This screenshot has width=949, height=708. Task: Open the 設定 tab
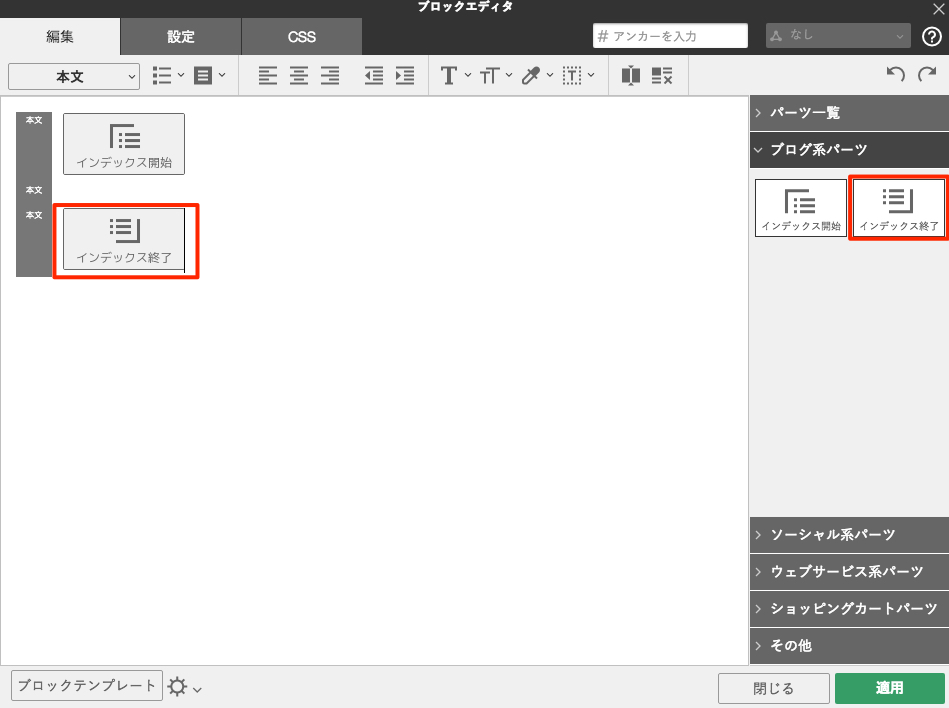pyautogui.click(x=180, y=36)
